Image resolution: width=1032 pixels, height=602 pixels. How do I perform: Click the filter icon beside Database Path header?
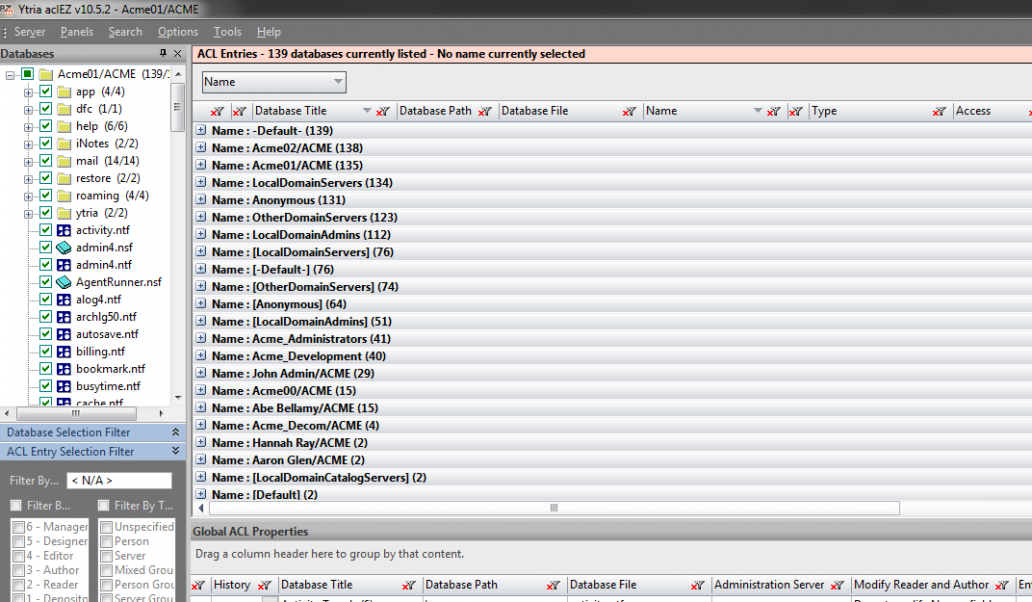tap(485, 112)
